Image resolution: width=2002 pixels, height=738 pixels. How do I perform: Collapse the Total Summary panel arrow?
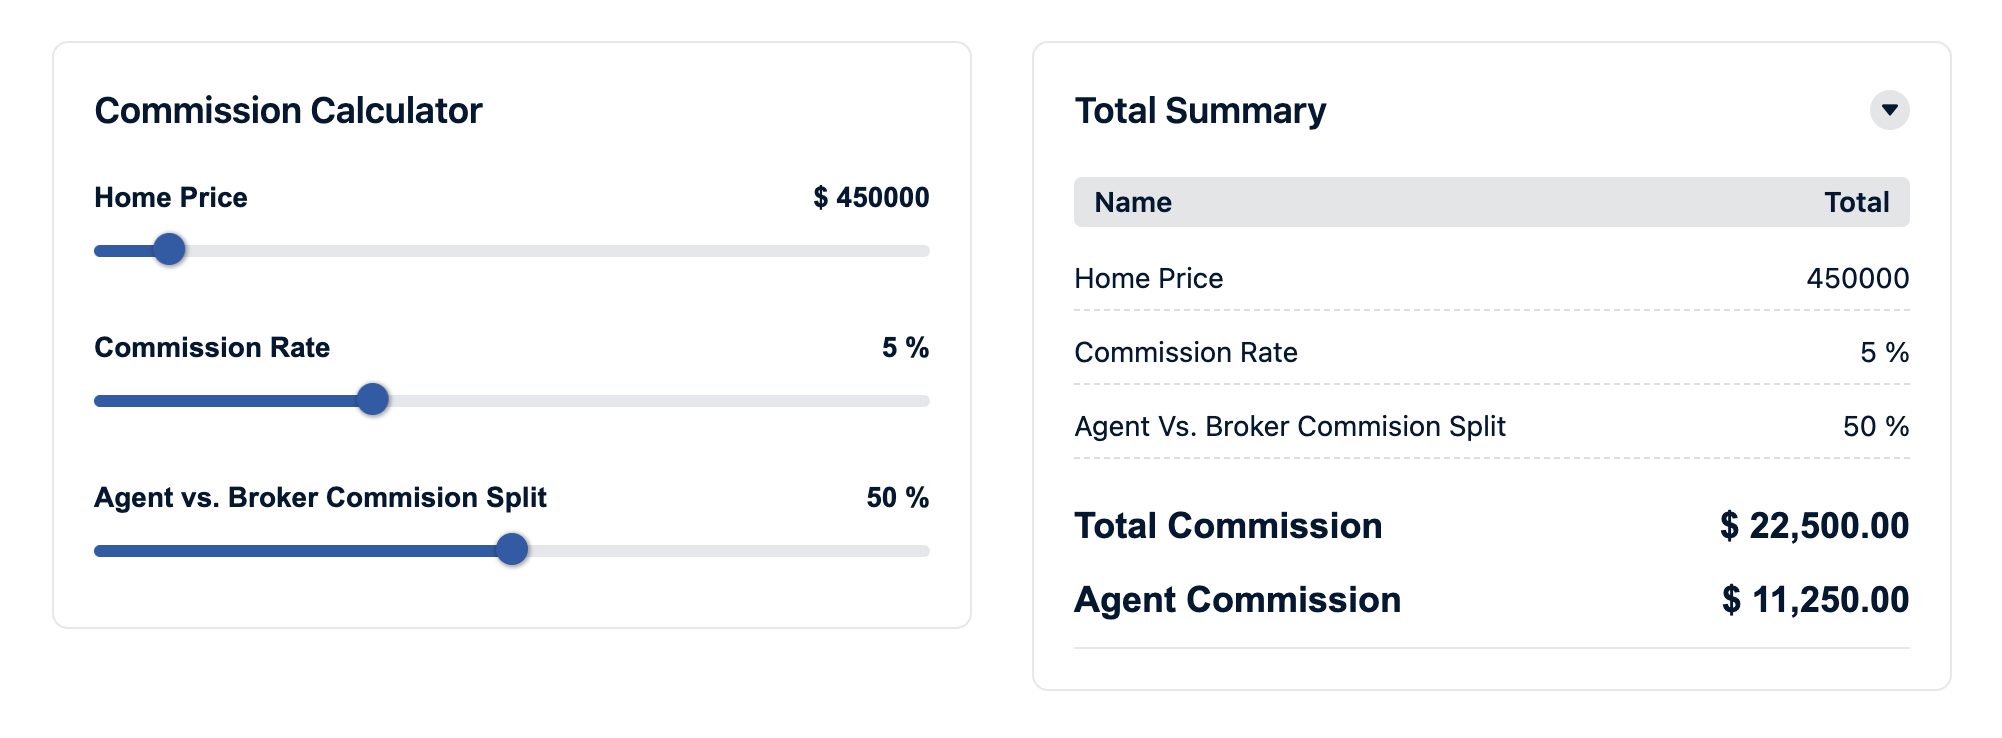(1889, 110)
